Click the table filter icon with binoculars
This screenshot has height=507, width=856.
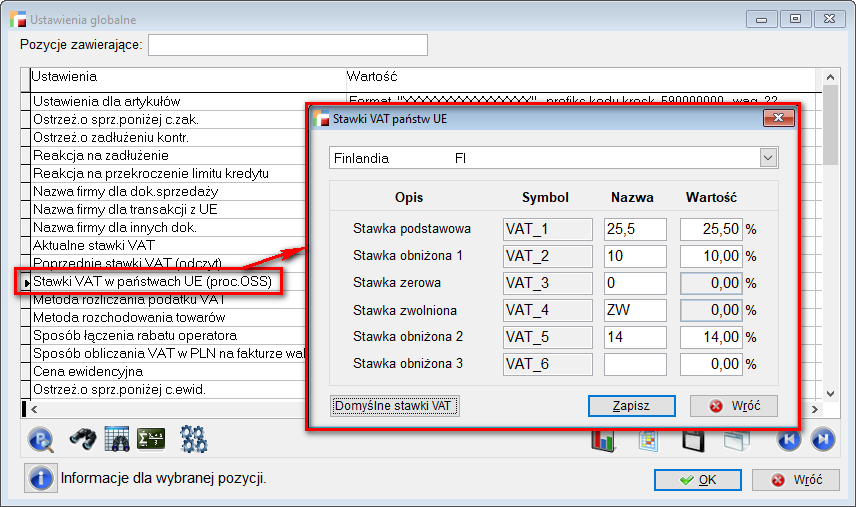pyautogui.click(x=116, y=438)
